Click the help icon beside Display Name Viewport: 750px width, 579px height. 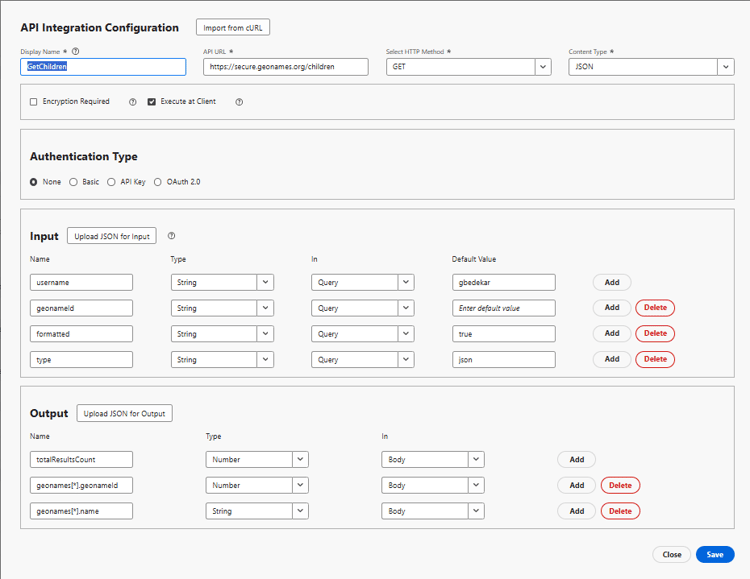point(76,51)
